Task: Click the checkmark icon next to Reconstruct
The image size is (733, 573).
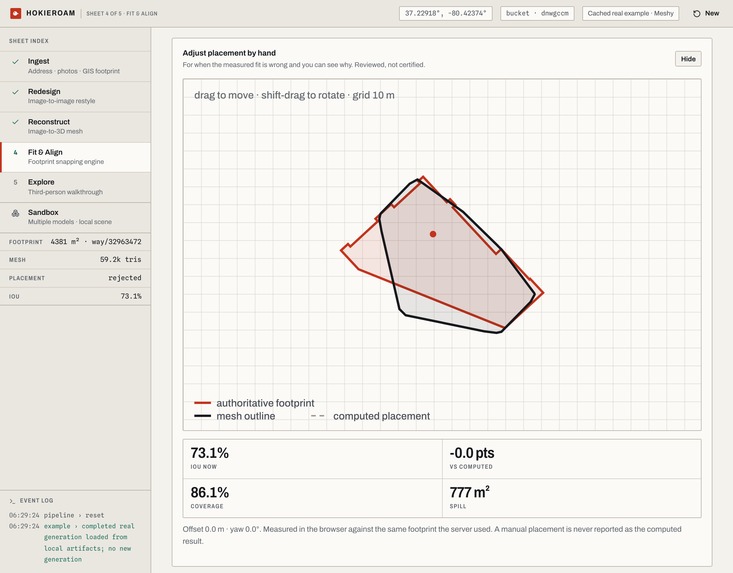Action: [x=15, y=122]
